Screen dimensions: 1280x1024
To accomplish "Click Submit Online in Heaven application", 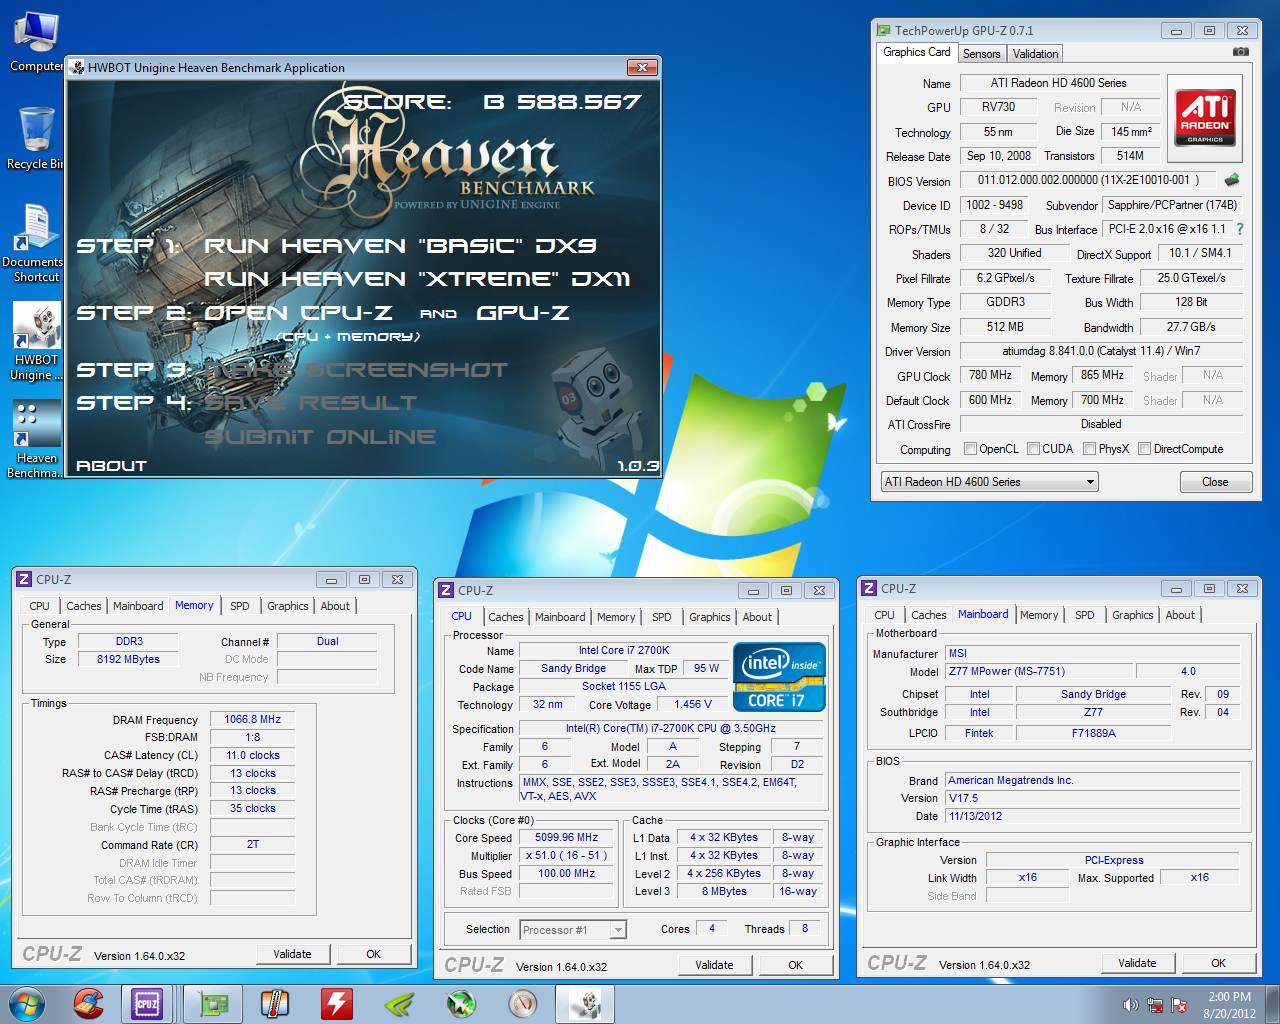I will 320,437.
